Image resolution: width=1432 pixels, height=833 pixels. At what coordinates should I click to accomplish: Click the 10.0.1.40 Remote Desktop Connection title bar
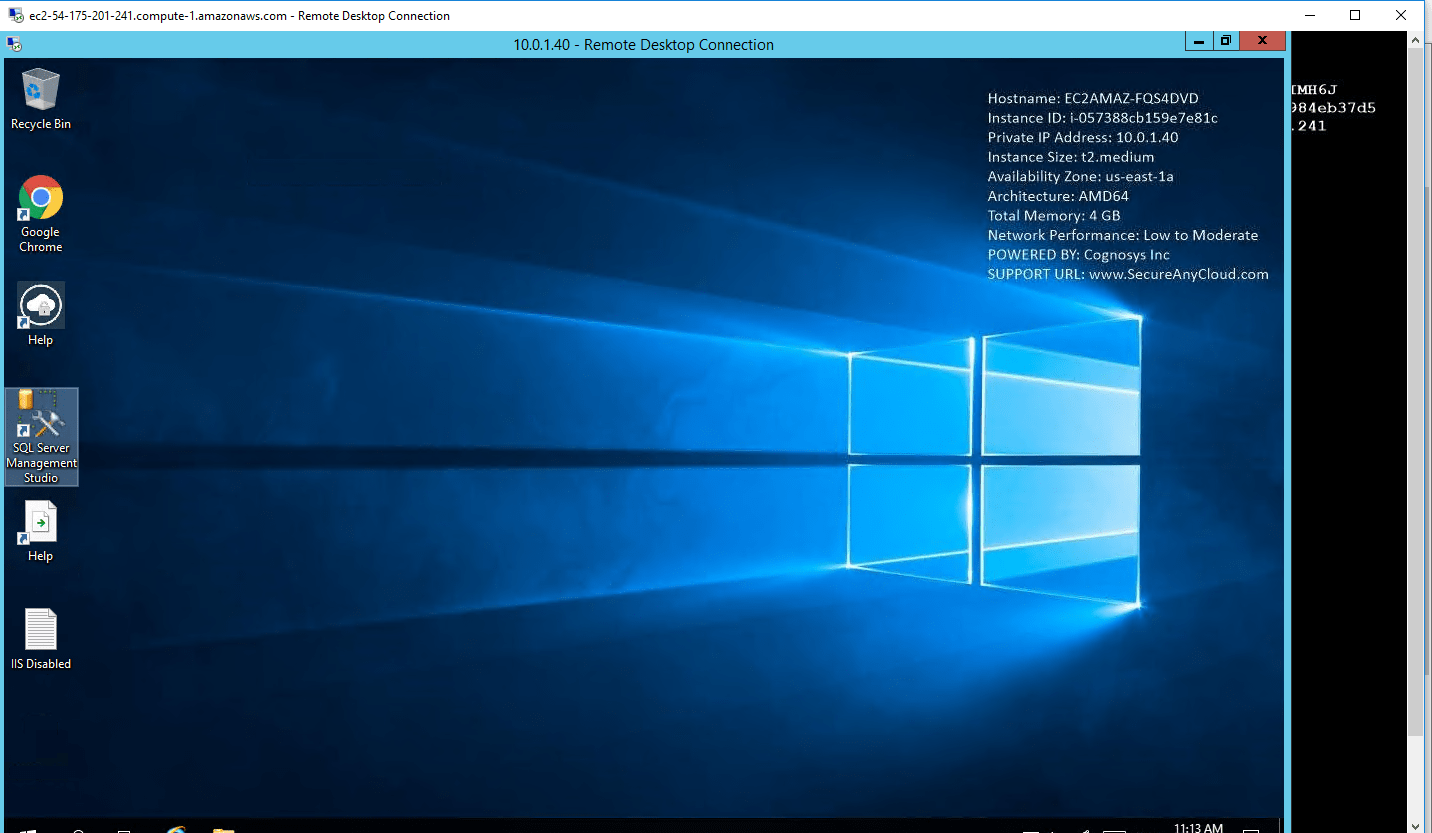pyautogui.click(x=643, y=44)
